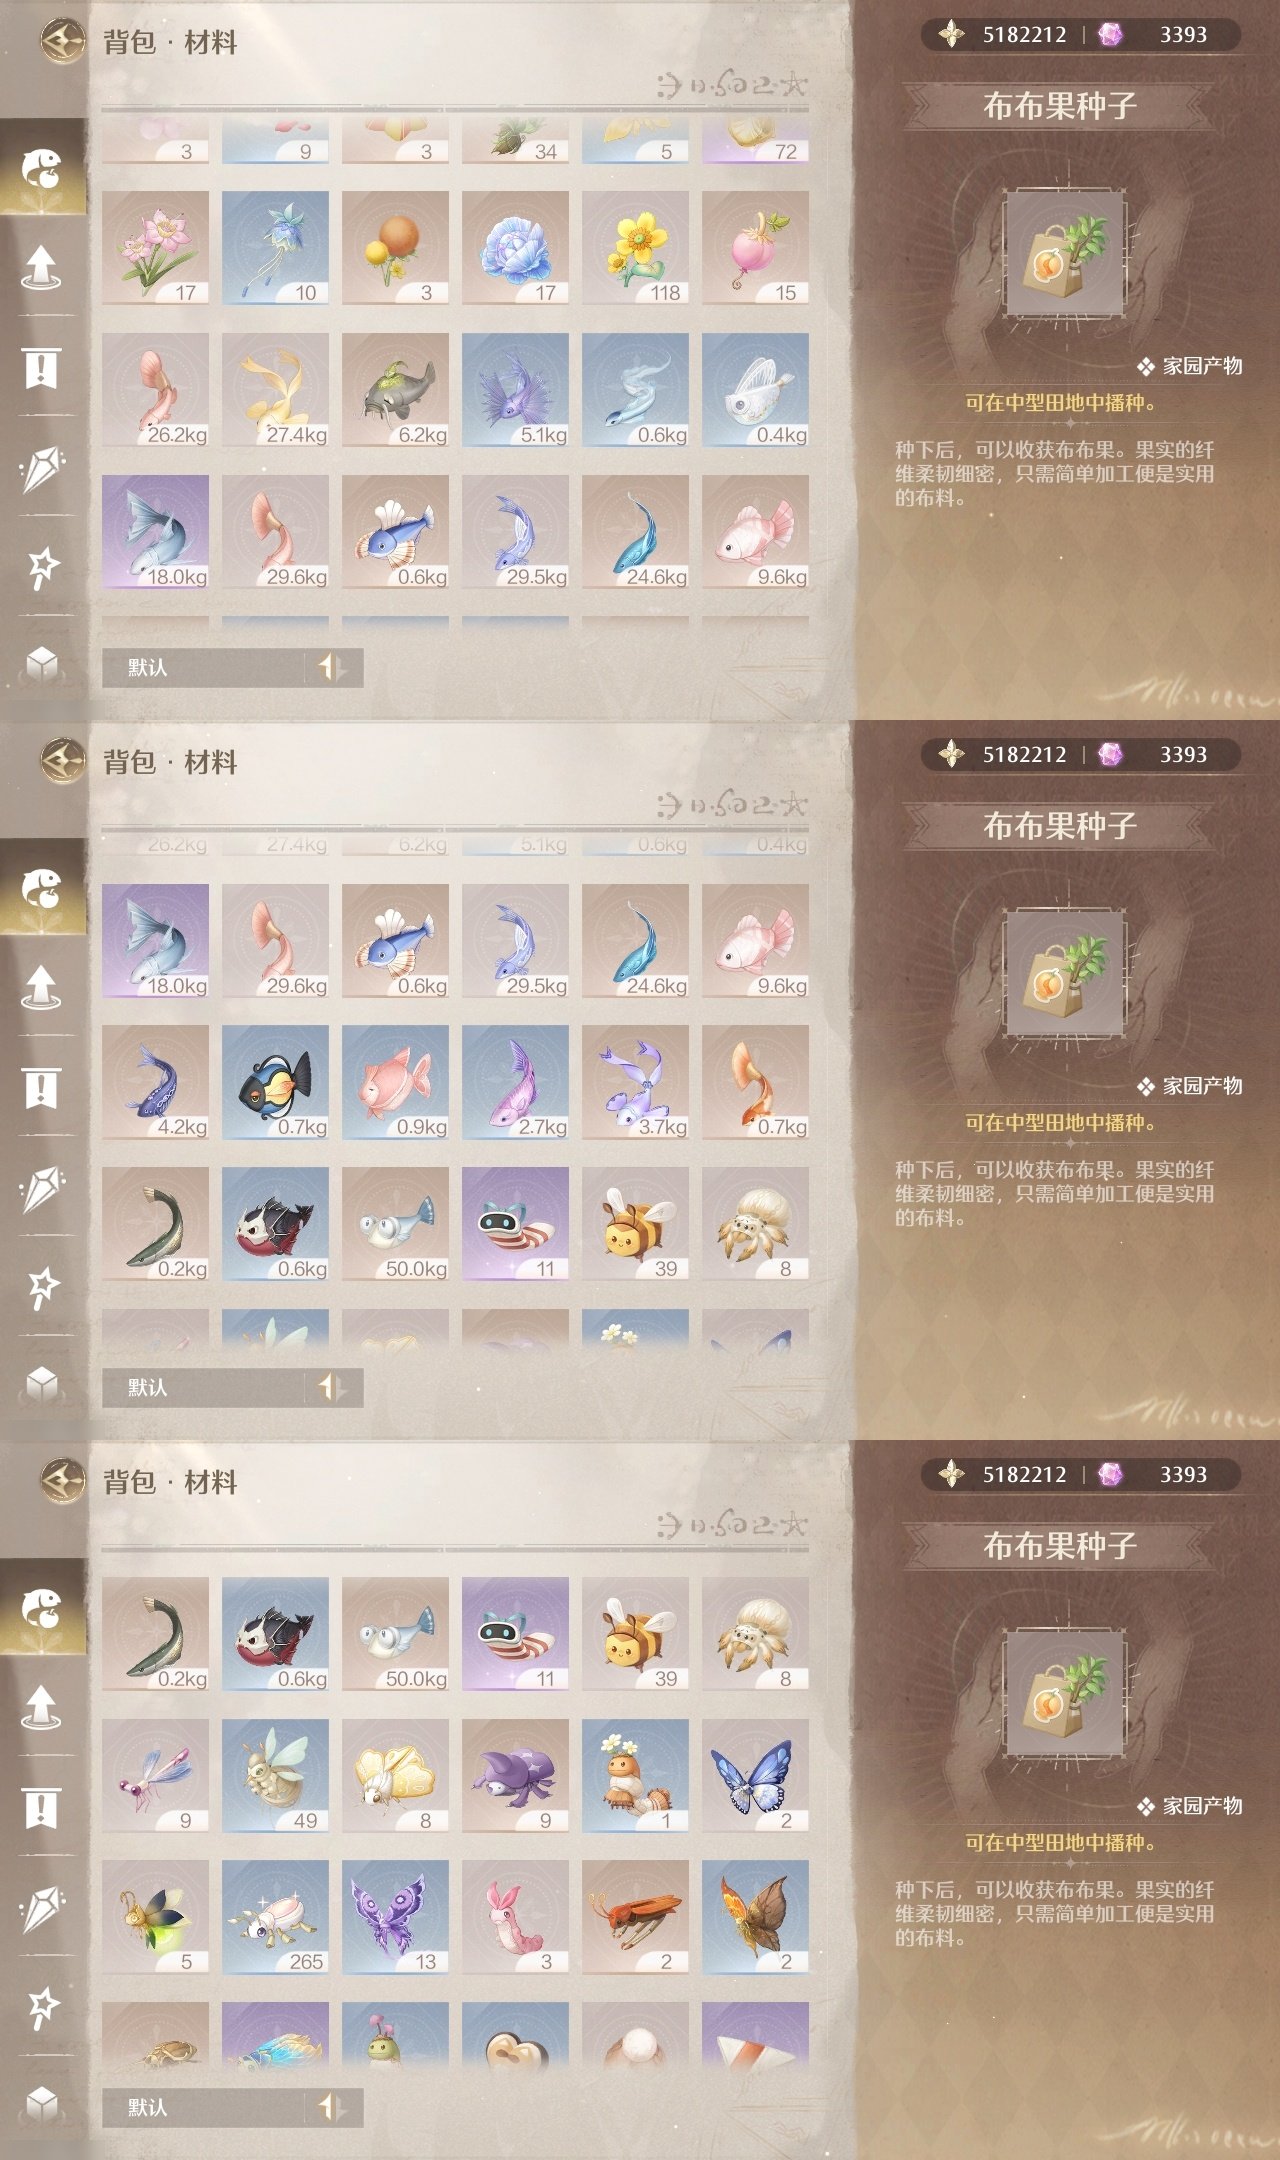Select the pink lily flower item
Viewport: 1280px width, 2160px height.
(x=155, y=248)
